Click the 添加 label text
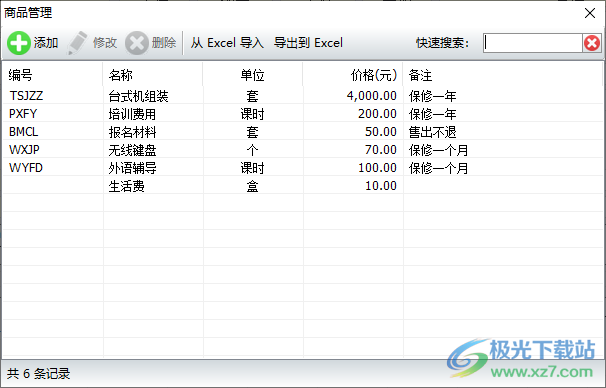The width and height of the screenshot is (606, 388). [46, 43]
